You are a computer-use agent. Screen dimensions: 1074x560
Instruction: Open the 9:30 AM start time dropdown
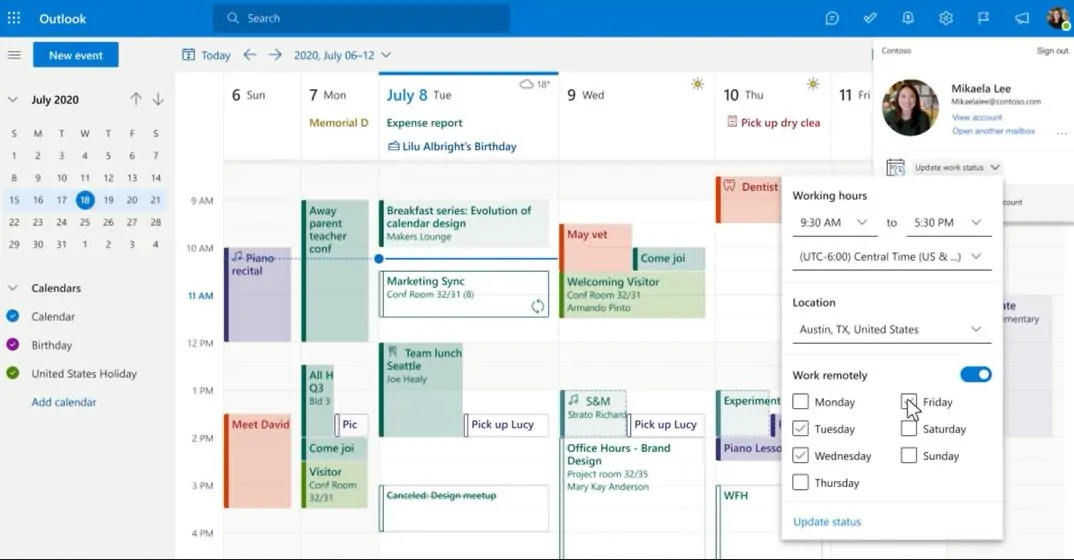click(834, 223)
